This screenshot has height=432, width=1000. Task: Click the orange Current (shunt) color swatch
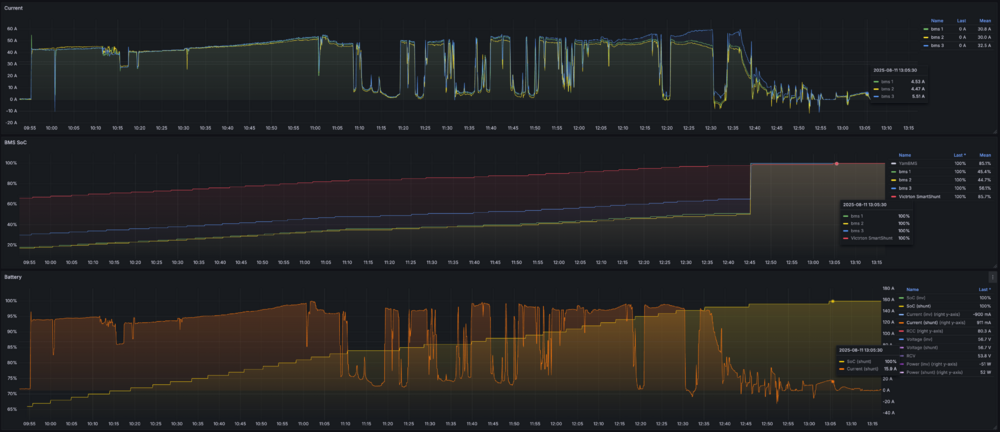click(x=901, y=323)
